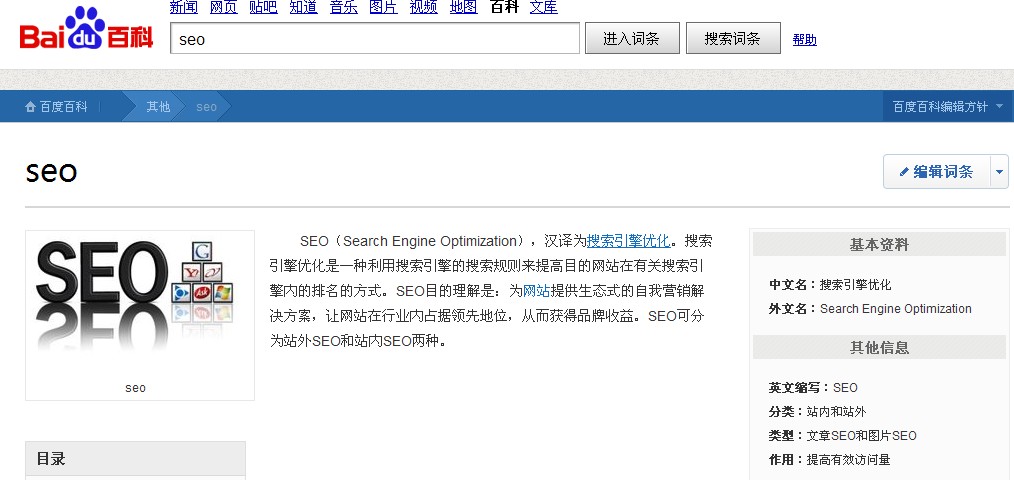Click the 类型：文章SEO和图片SEO entry
Viewport: 1014px width, 480px height.
(843, 435)
